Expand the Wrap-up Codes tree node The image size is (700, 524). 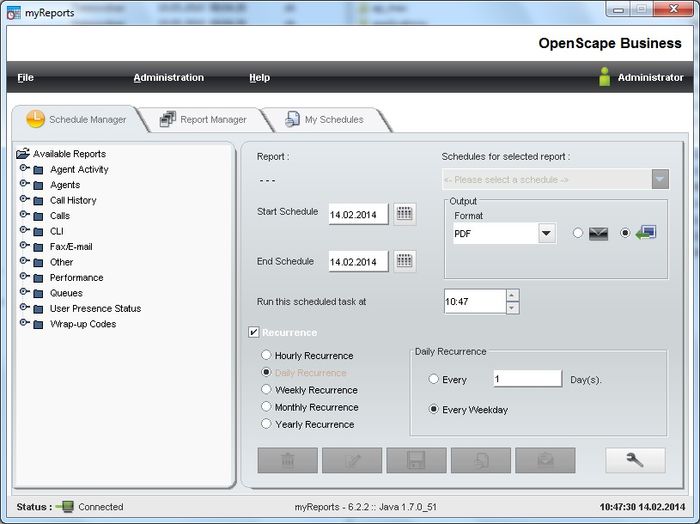tap(24, 323)
